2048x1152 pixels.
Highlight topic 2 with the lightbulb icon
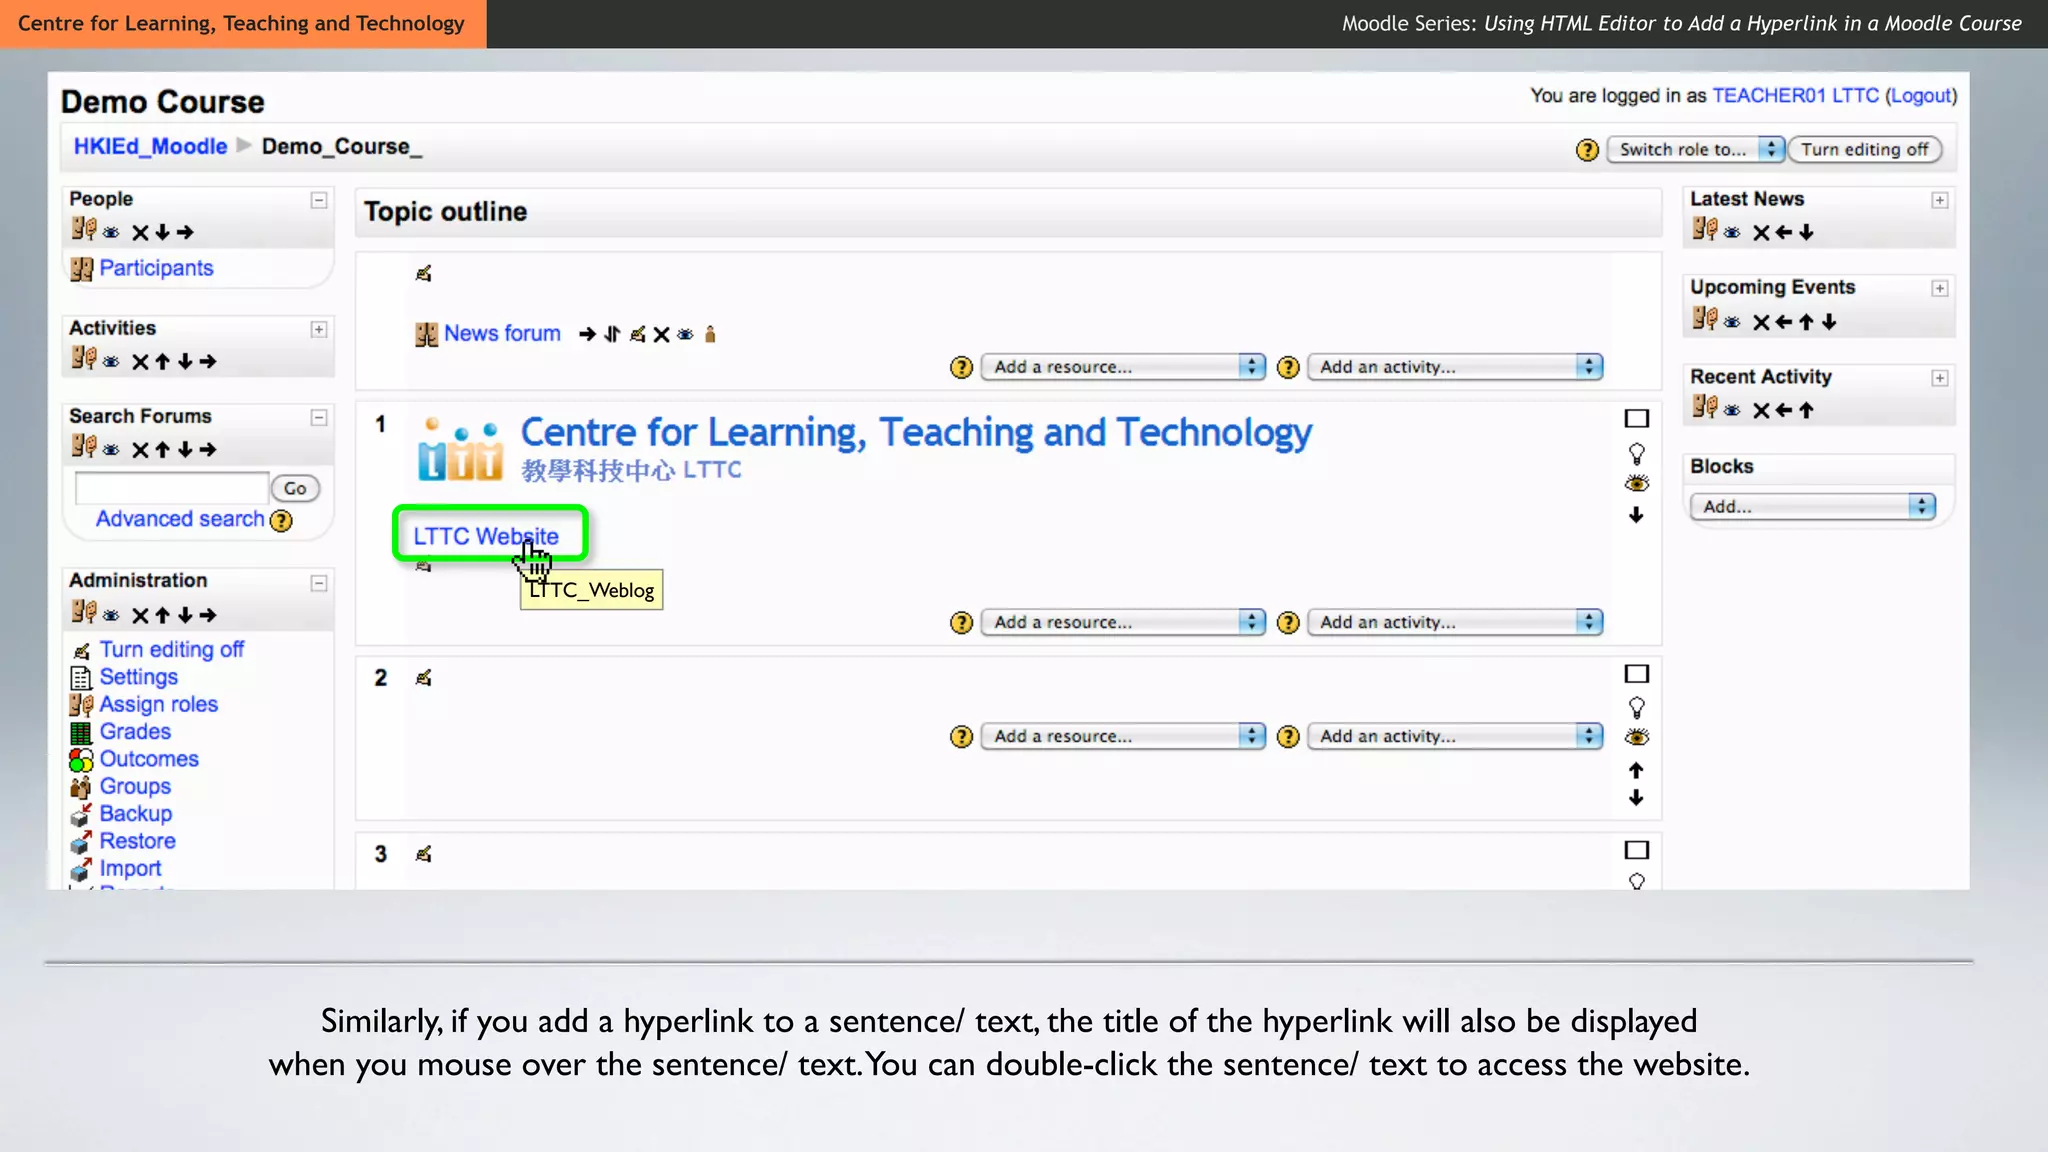pos(1636,708)
